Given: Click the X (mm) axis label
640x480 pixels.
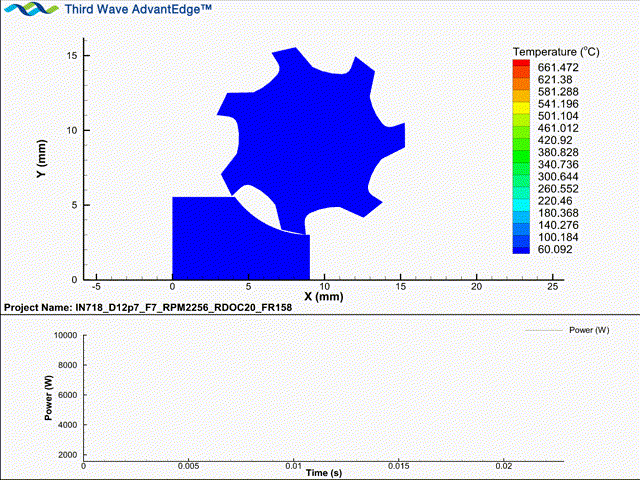Looking at the screenshot, I should pyautogui.click(x=323, y=297).
